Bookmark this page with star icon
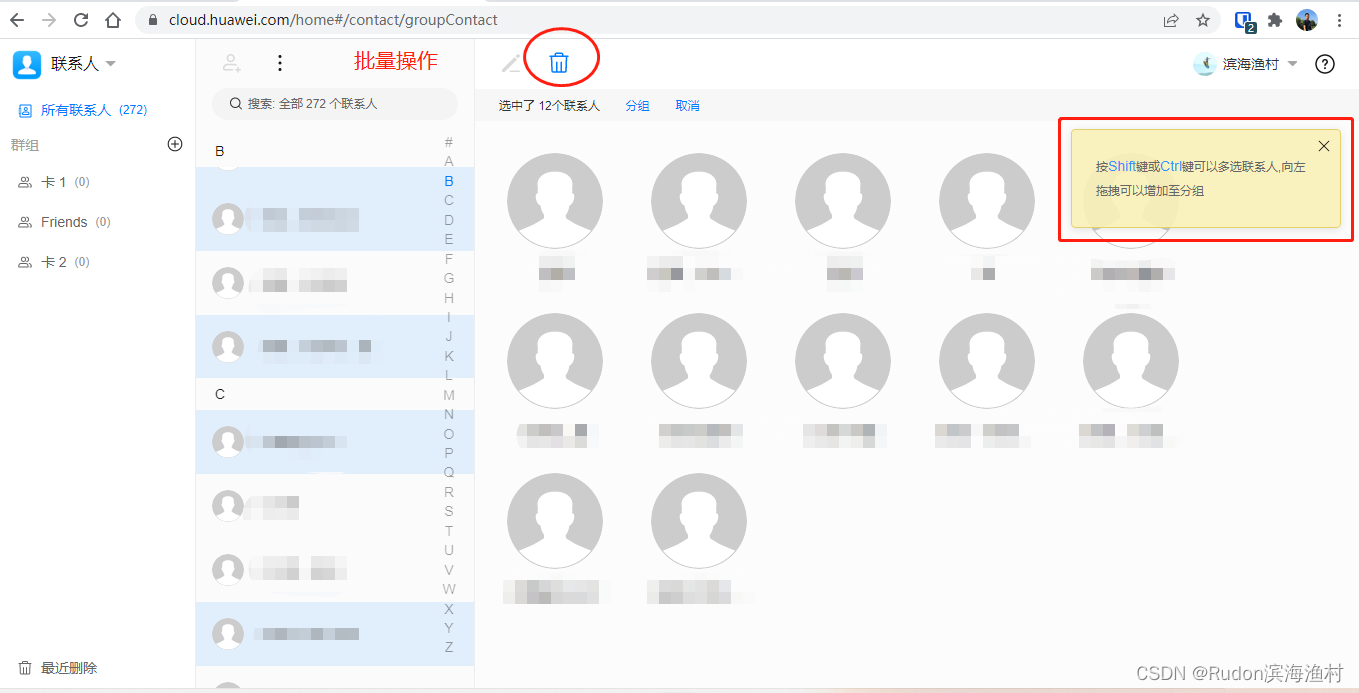This screenshot has height=693, width=1359. point(1203,20)
